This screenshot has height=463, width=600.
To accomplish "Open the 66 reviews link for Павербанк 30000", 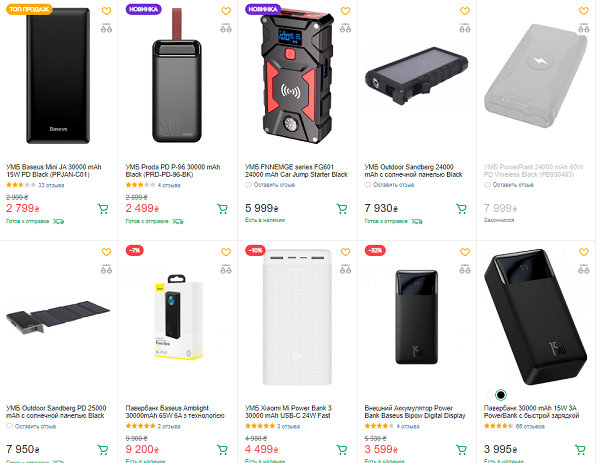I will [x=530, y=426].
